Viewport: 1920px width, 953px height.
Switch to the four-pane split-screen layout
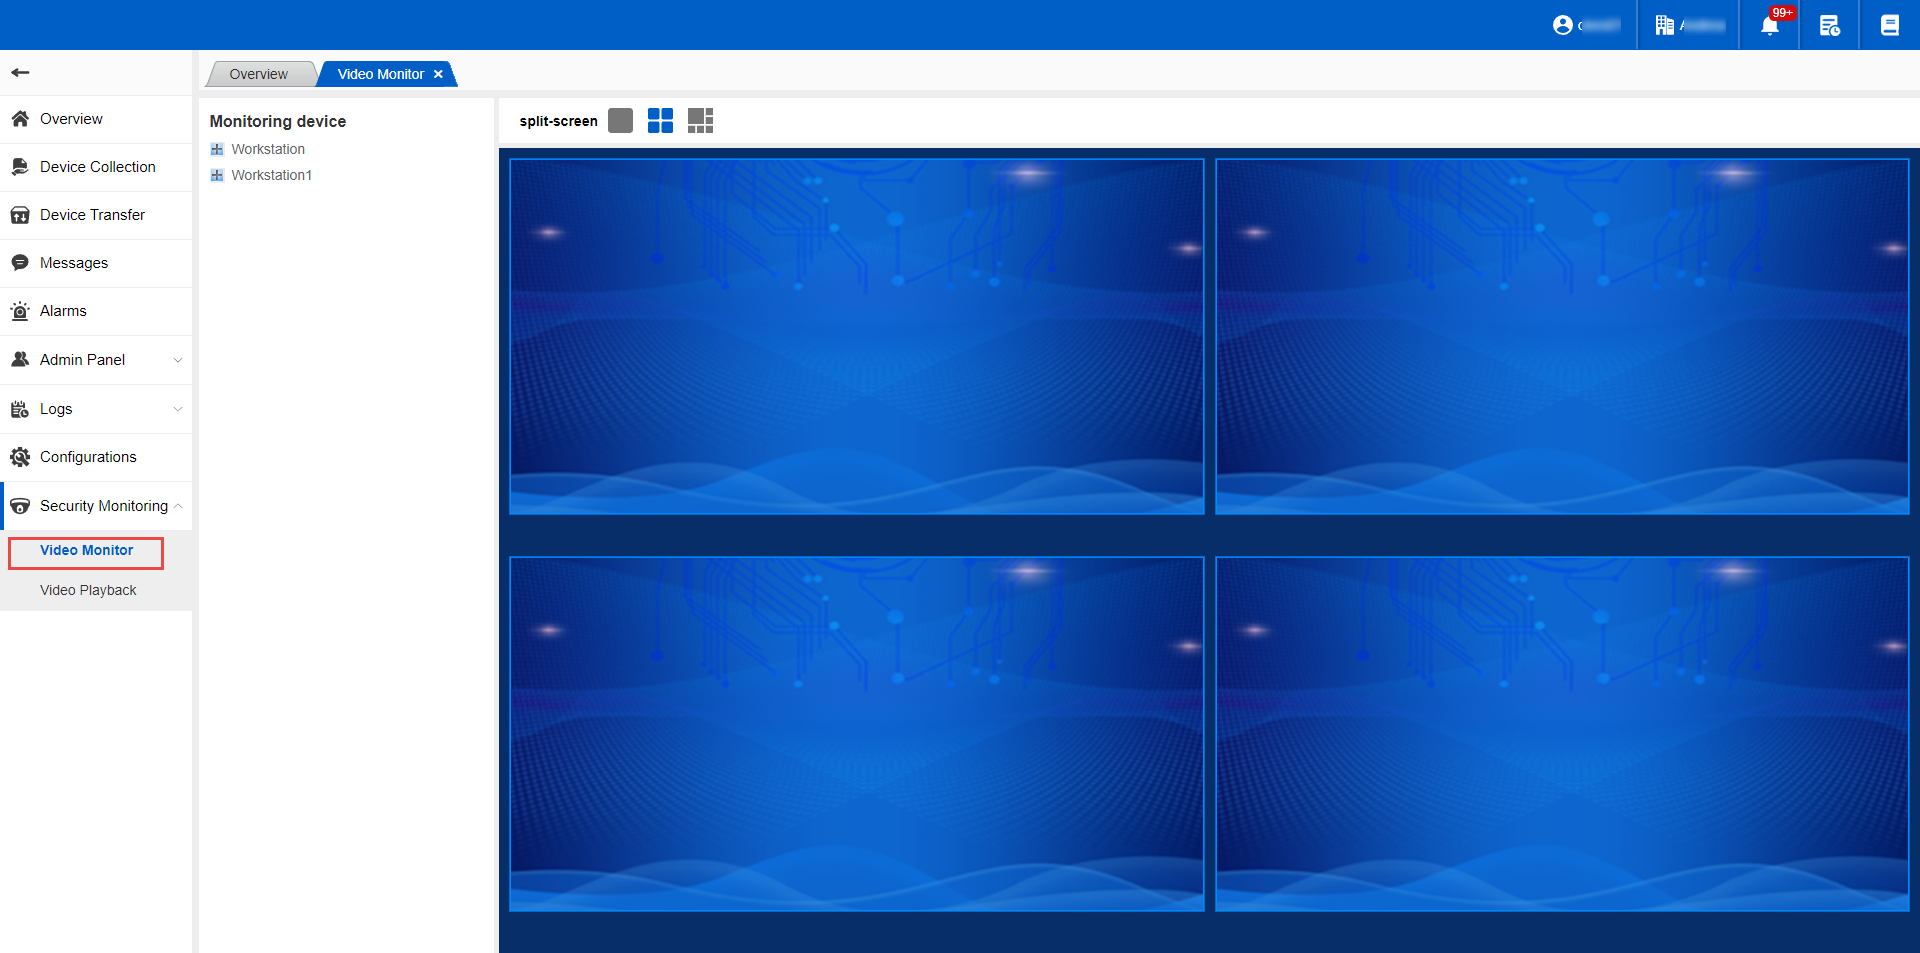pyautogui.click(x=660, y=121)
